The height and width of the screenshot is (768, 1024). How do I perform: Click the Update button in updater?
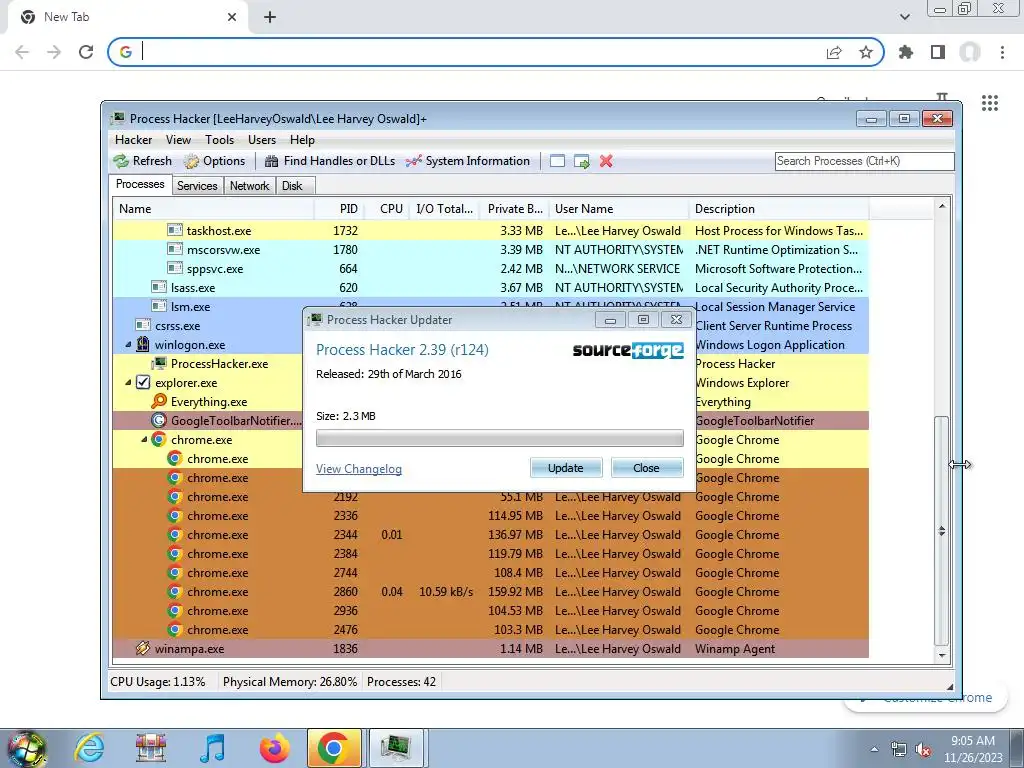tap(566, 468)
